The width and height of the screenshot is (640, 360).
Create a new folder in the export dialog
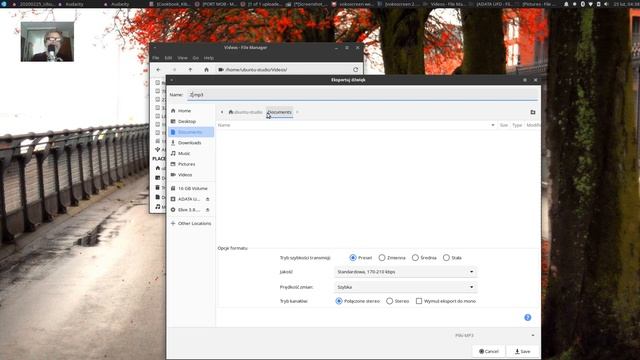(533, 112)
